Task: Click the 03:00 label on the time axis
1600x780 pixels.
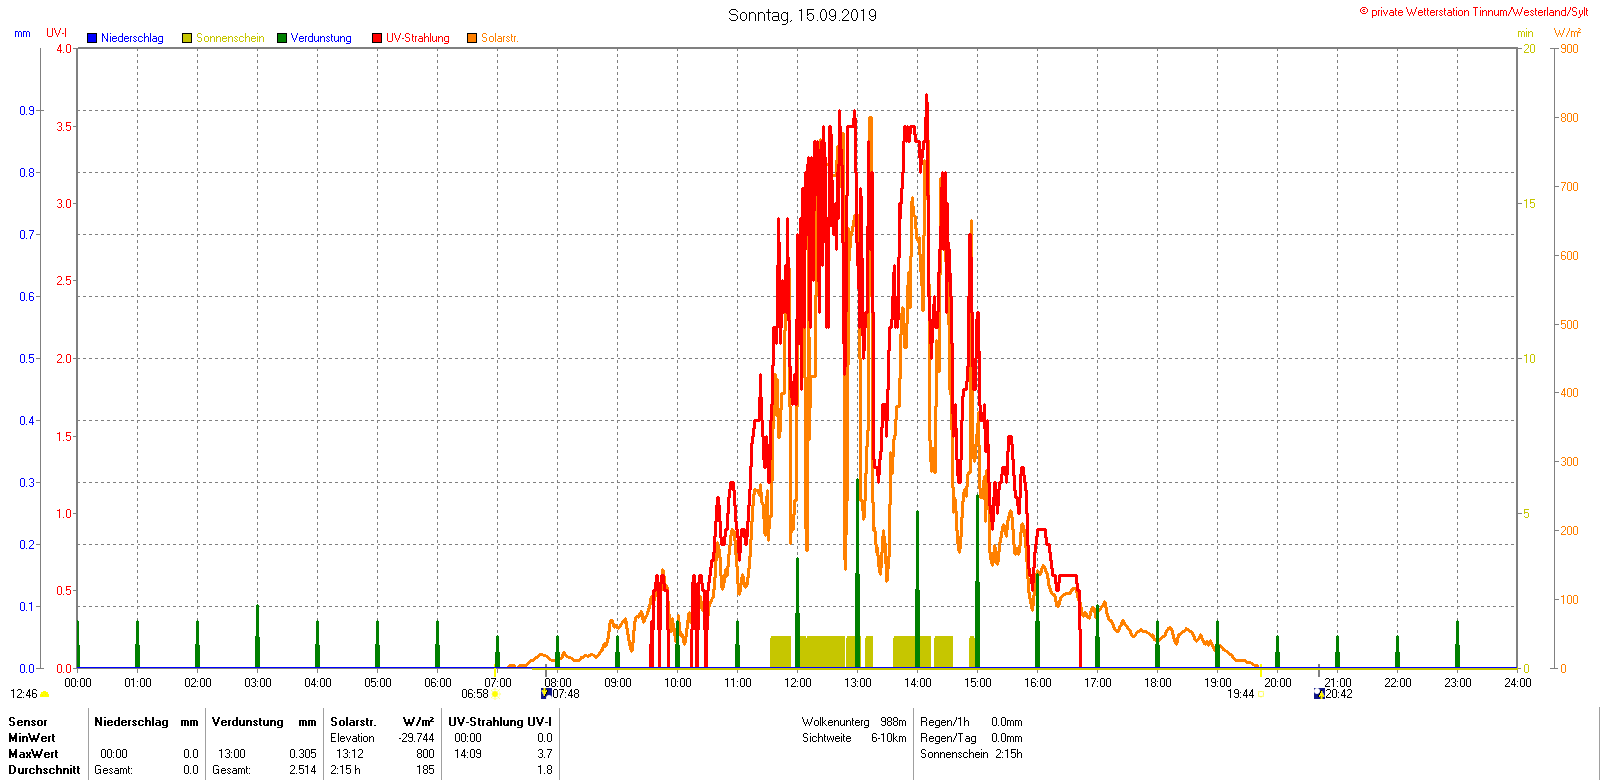Action: pyautogui.click(x=258, y=683)
